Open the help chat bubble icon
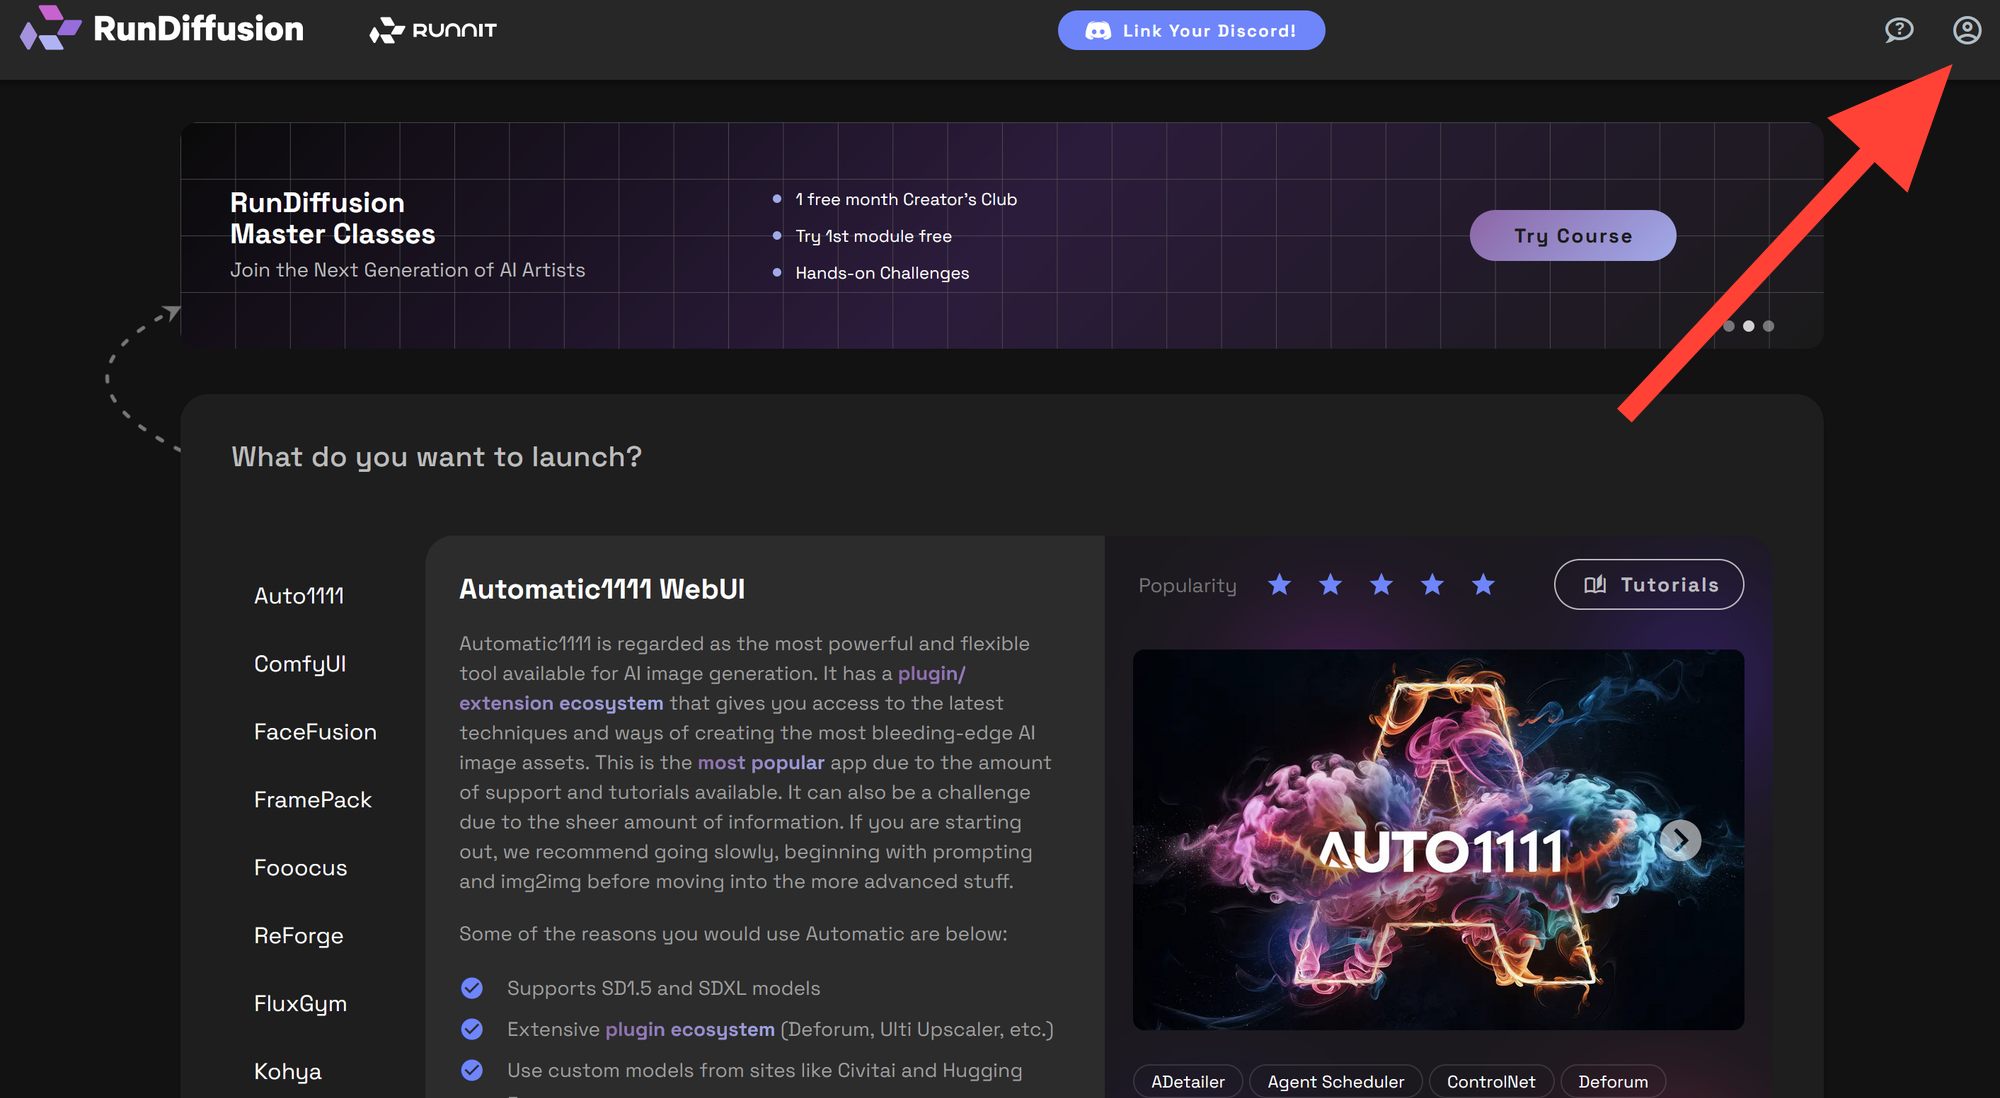2000x1098 pixels. pyautogui.click(x=1898, y=30)
